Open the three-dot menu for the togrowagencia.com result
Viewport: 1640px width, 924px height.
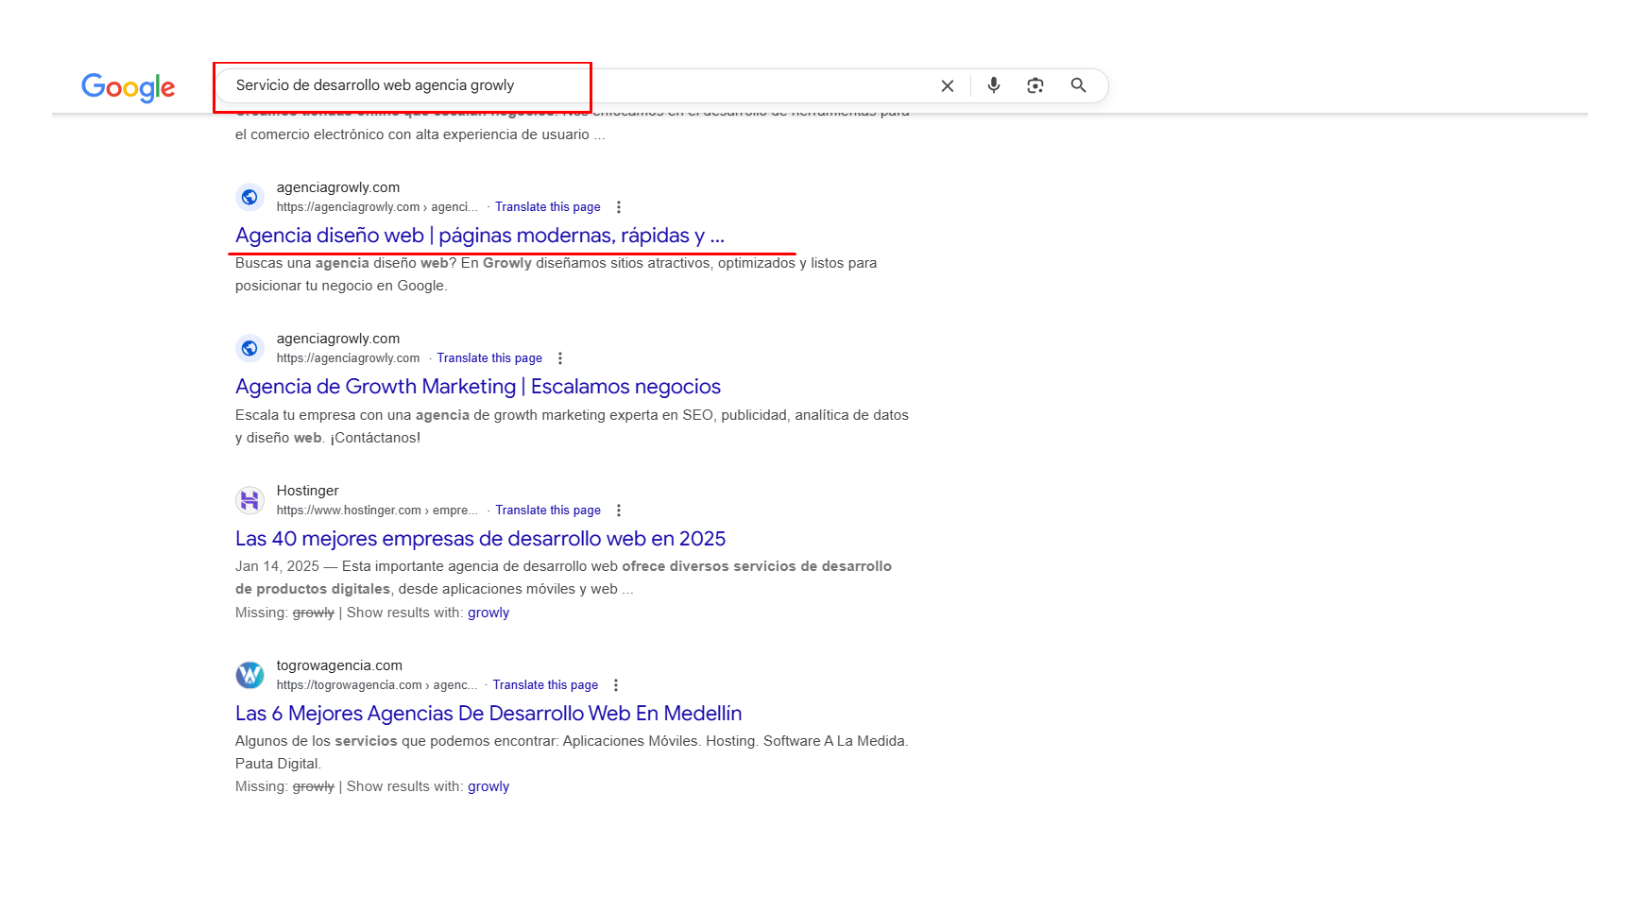click(616, 685)
